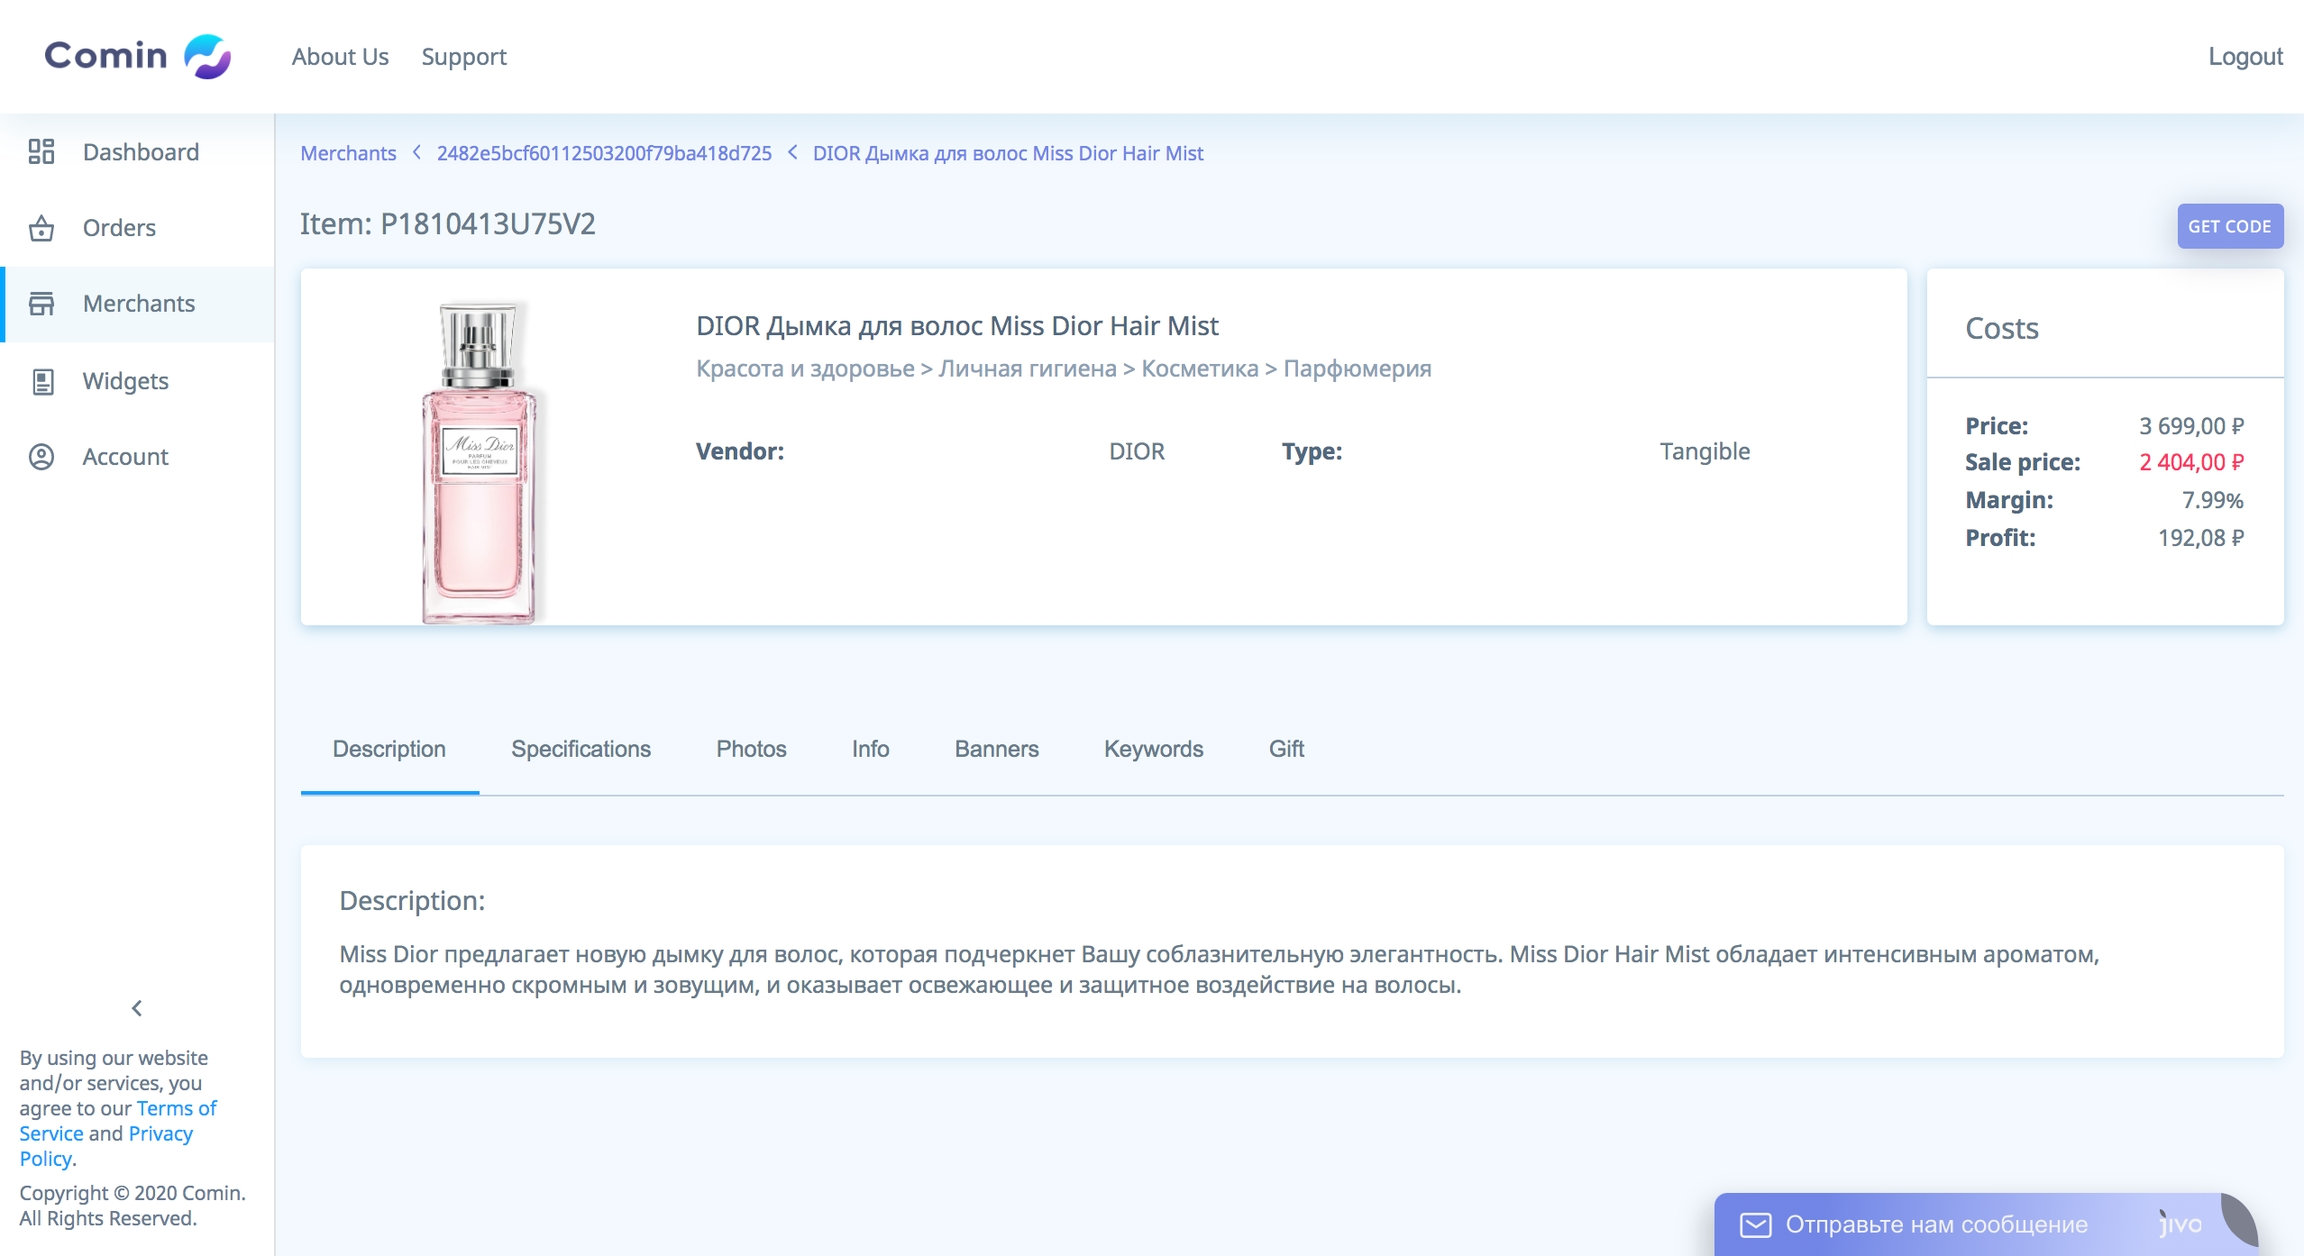
Task: Collapse the sidebar with the chevron
Action: pos(137,1008)
